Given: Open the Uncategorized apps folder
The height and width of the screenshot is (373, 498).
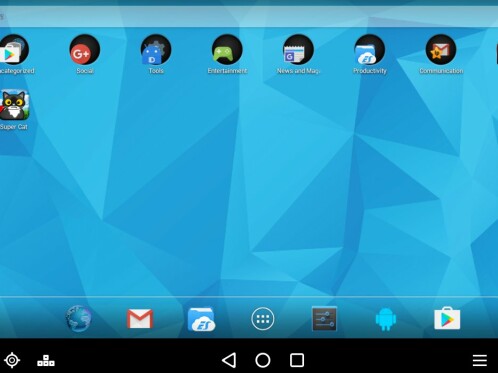Looking at the screenshot, I should (x=13, y=50).
